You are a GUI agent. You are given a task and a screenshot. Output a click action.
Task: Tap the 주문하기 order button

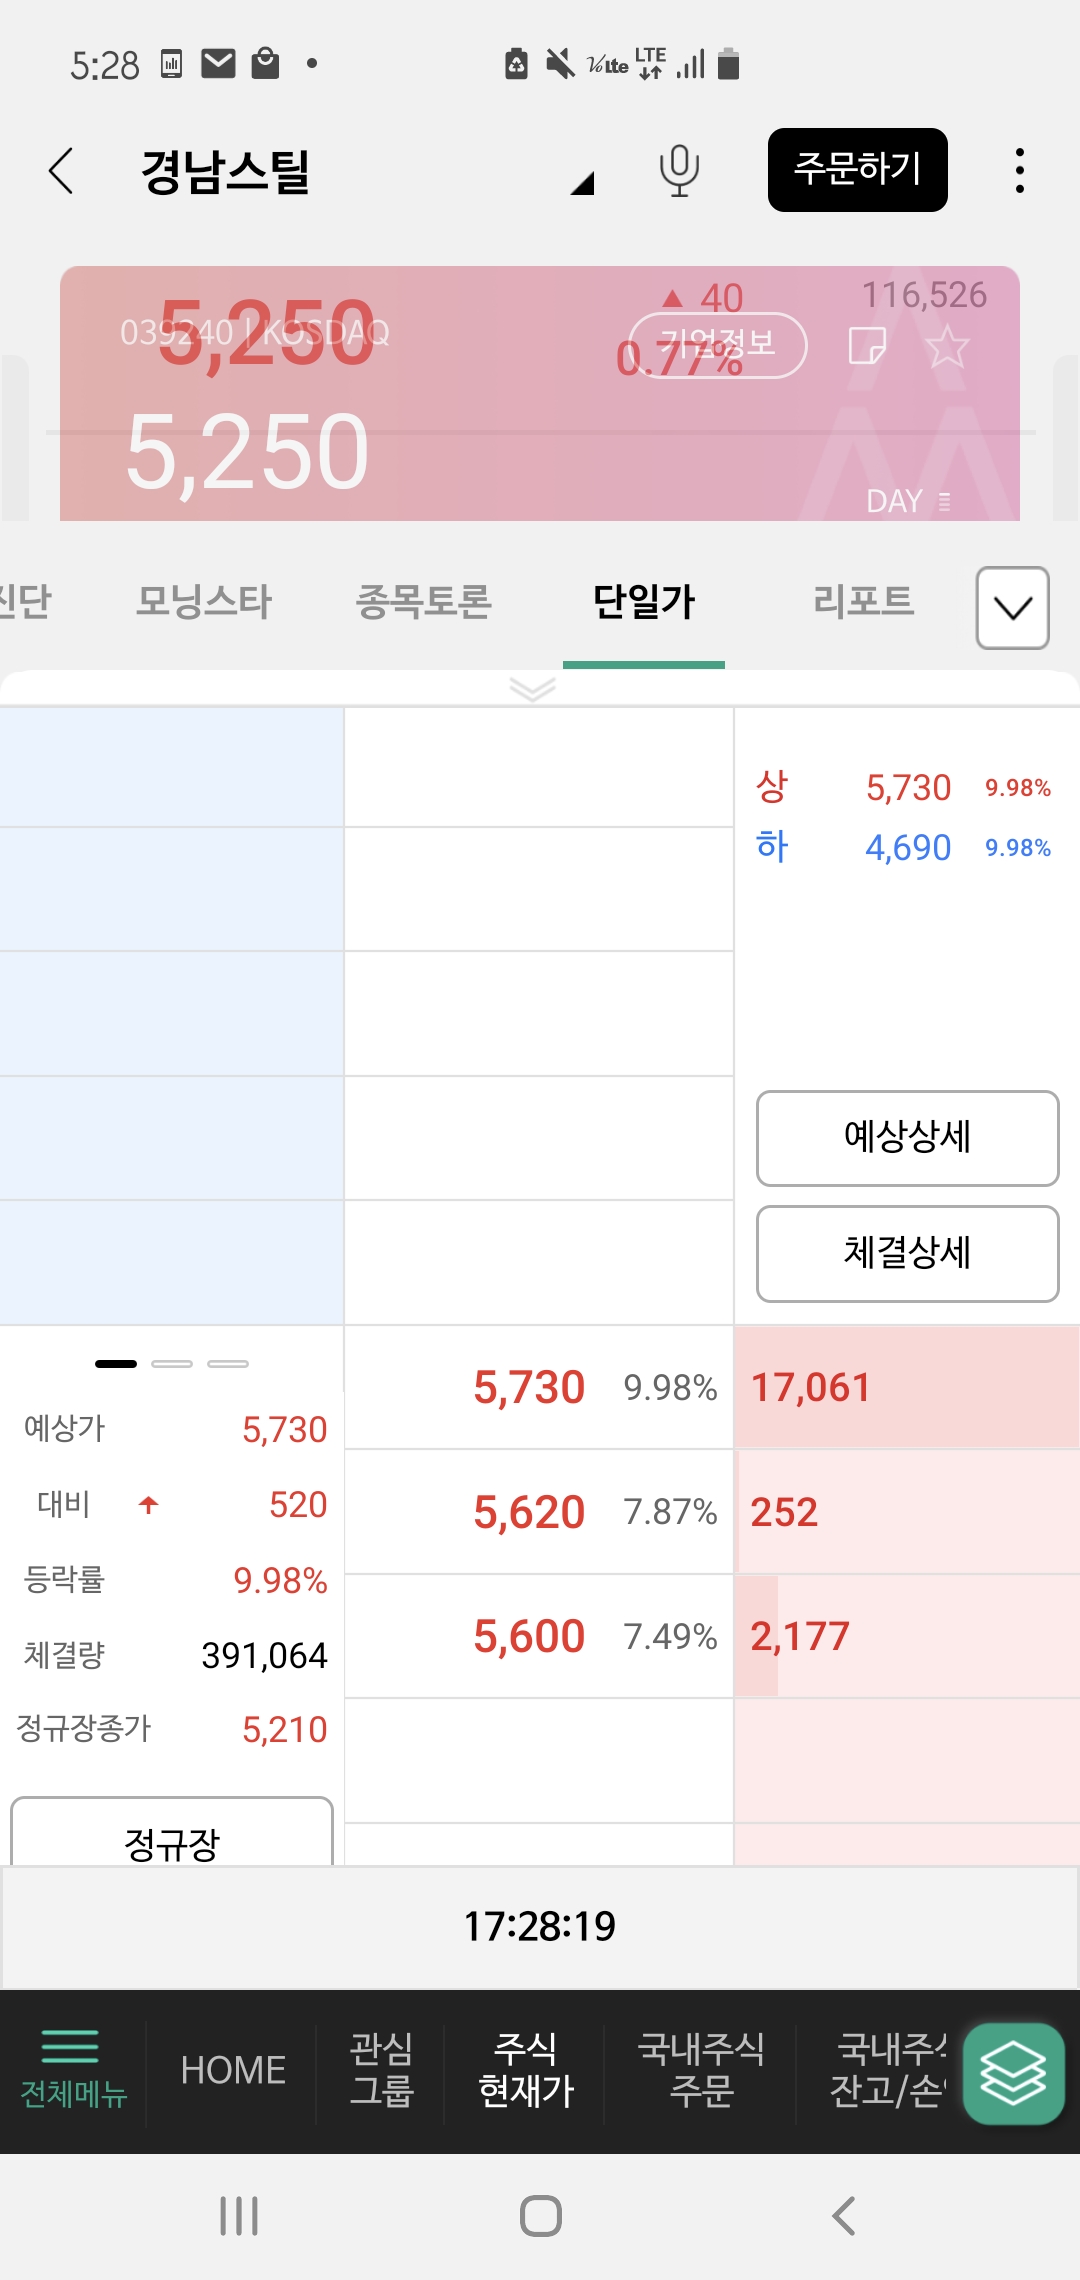(x=857, y=170)
